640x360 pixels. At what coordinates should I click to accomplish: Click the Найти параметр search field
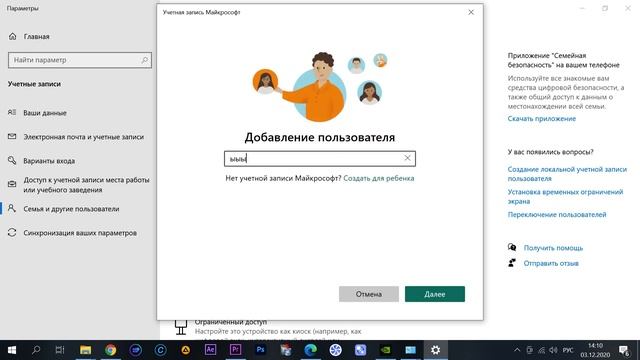click(x=80, y=60)
